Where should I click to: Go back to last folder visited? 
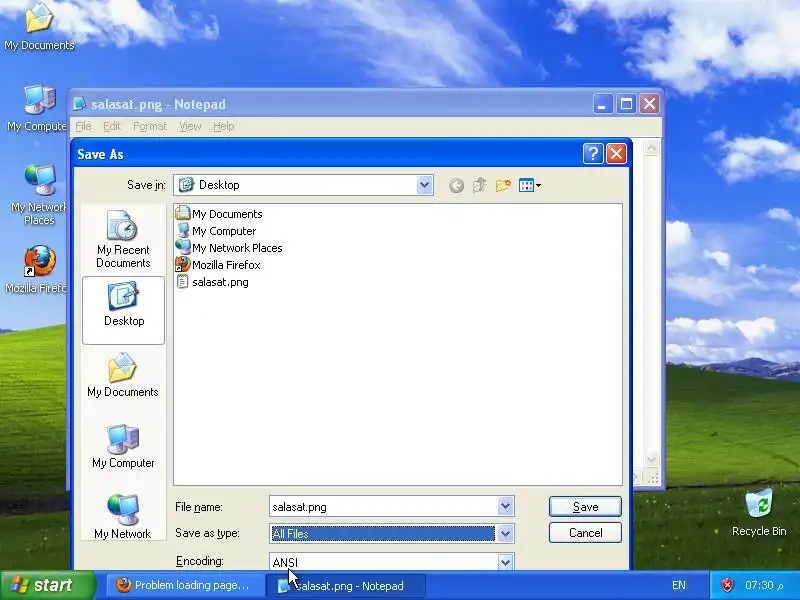[457, 185]
